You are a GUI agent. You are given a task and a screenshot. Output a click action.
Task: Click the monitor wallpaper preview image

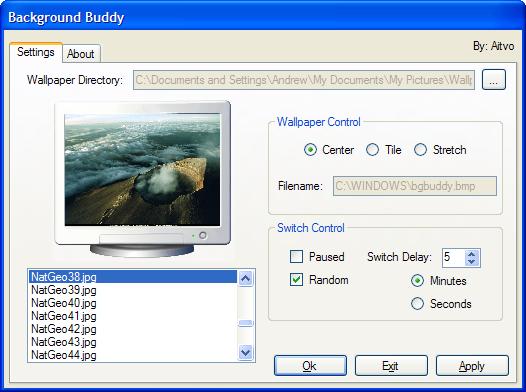[x=142, y=169]
